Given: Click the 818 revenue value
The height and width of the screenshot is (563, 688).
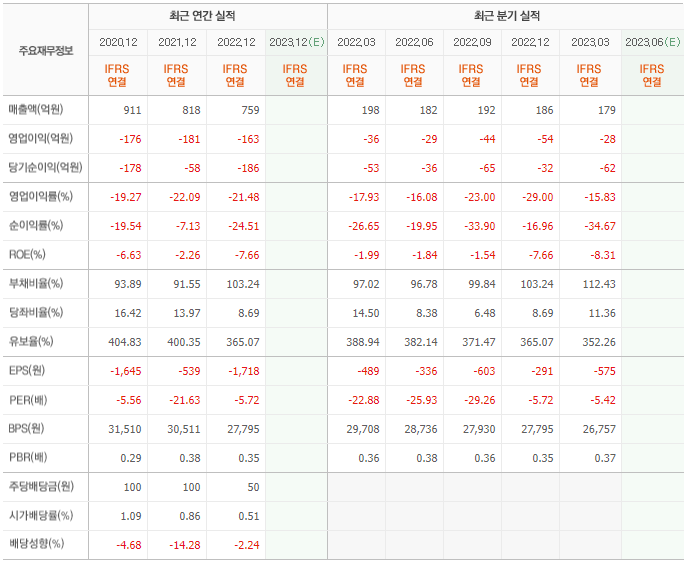Looking at the screenshot, I should 191,110.
